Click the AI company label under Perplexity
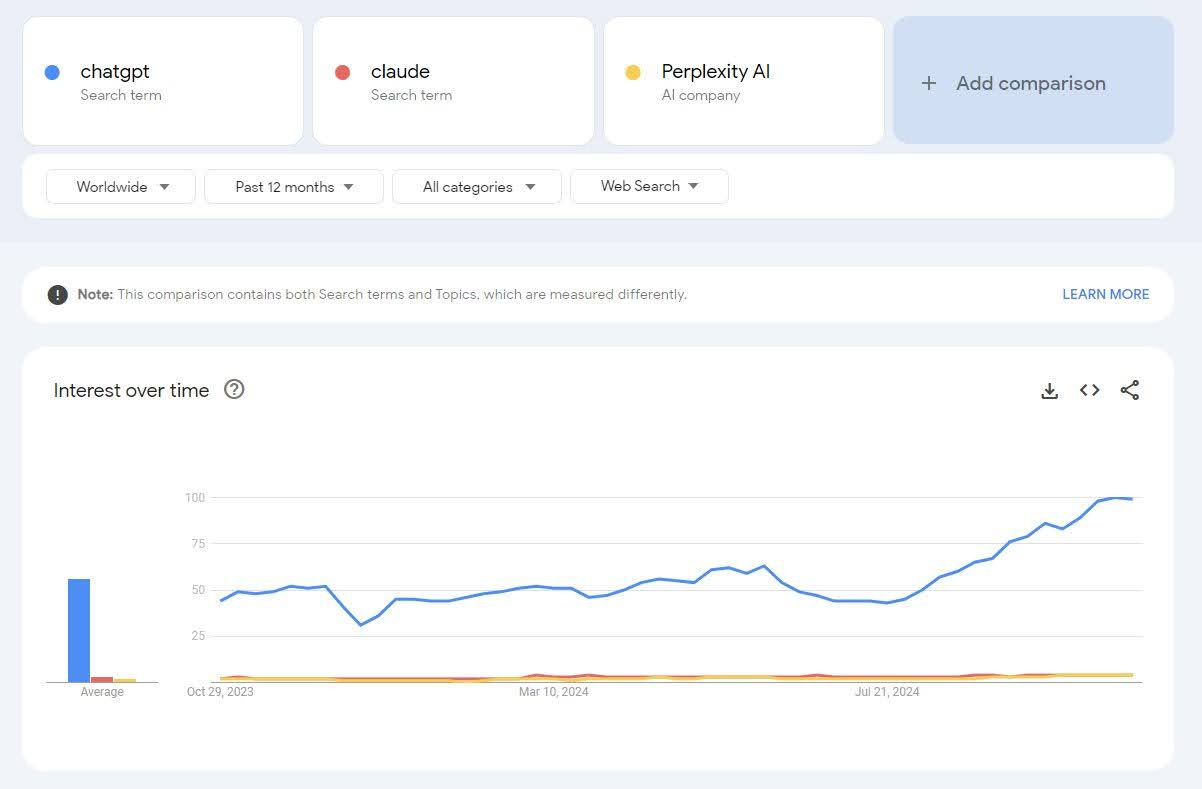This screenshot has height=789, width=1202. [x=701, y=95]
